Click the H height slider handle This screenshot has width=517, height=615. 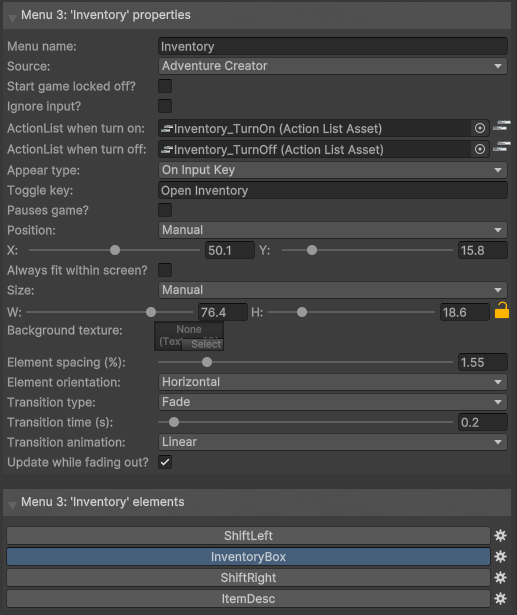pos(302,312)
